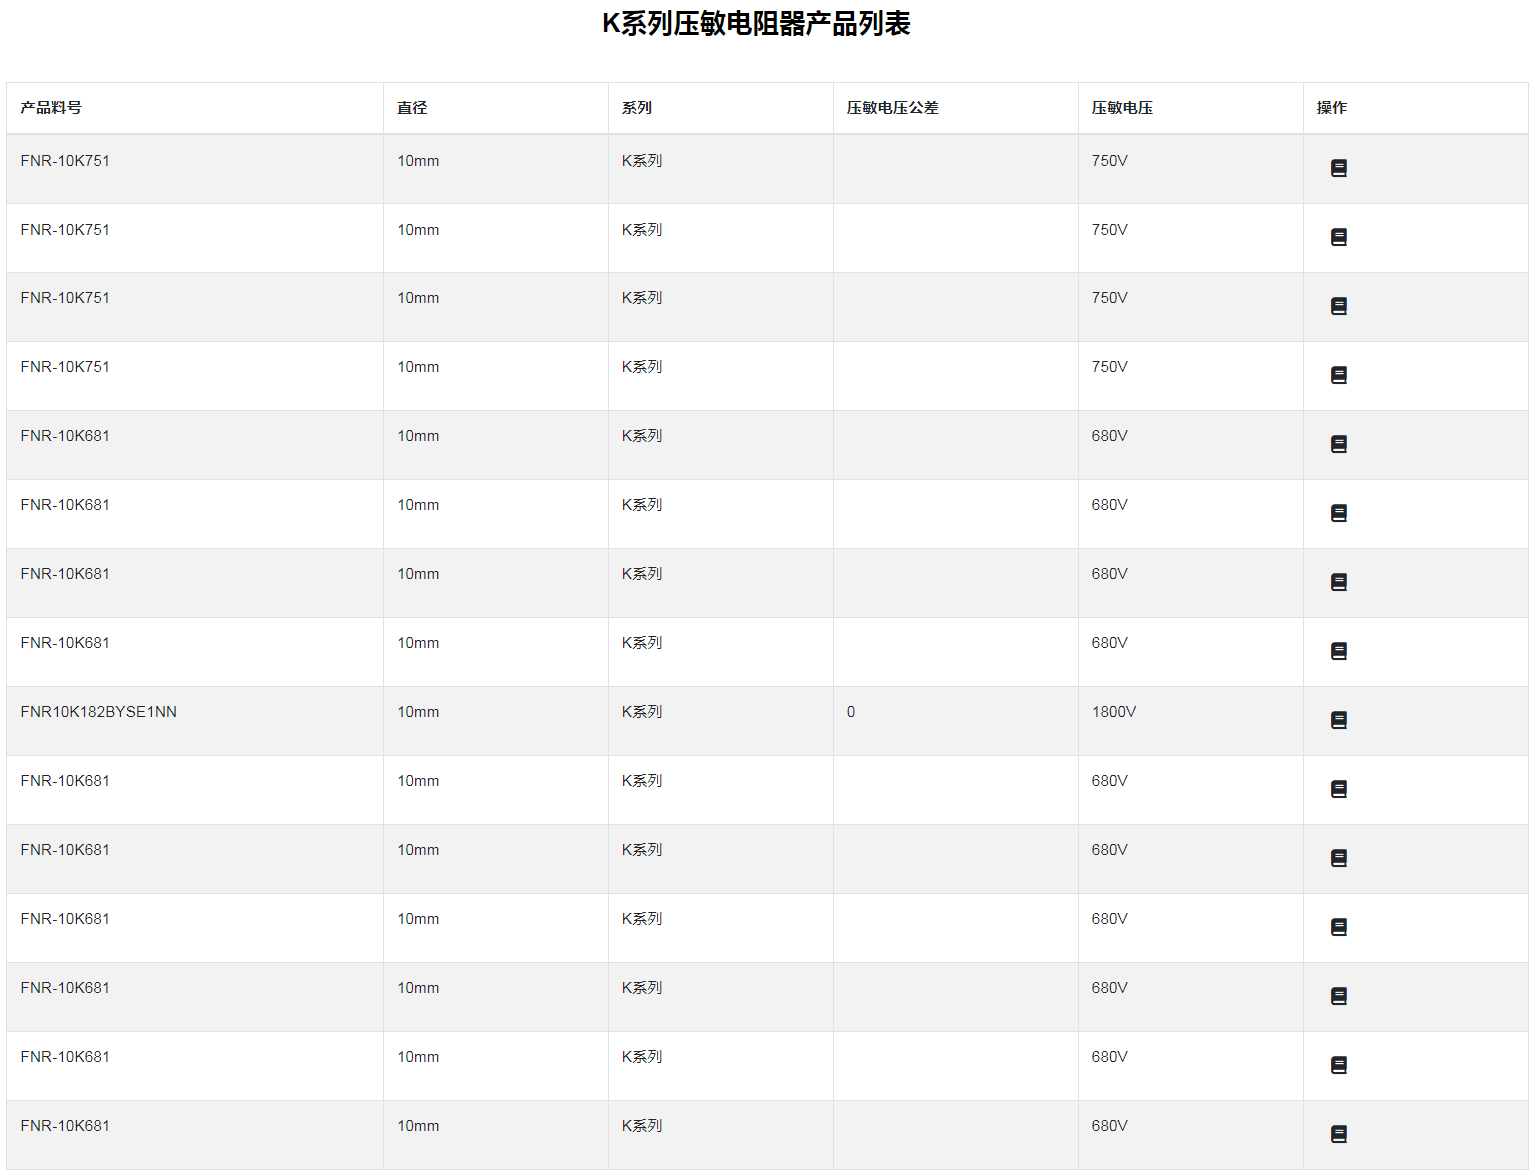The image size is (1535, 1175).
Task: Open the book icon in the last 750V row
Action: 1338,375
